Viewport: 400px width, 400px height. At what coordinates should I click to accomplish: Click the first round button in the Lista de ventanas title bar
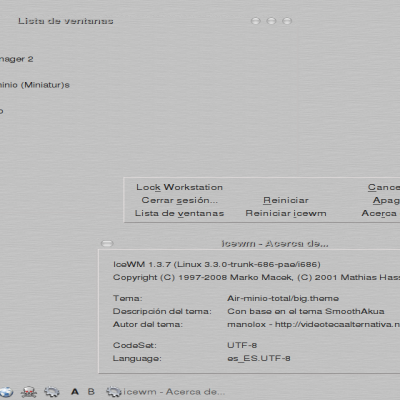point(256,21)
